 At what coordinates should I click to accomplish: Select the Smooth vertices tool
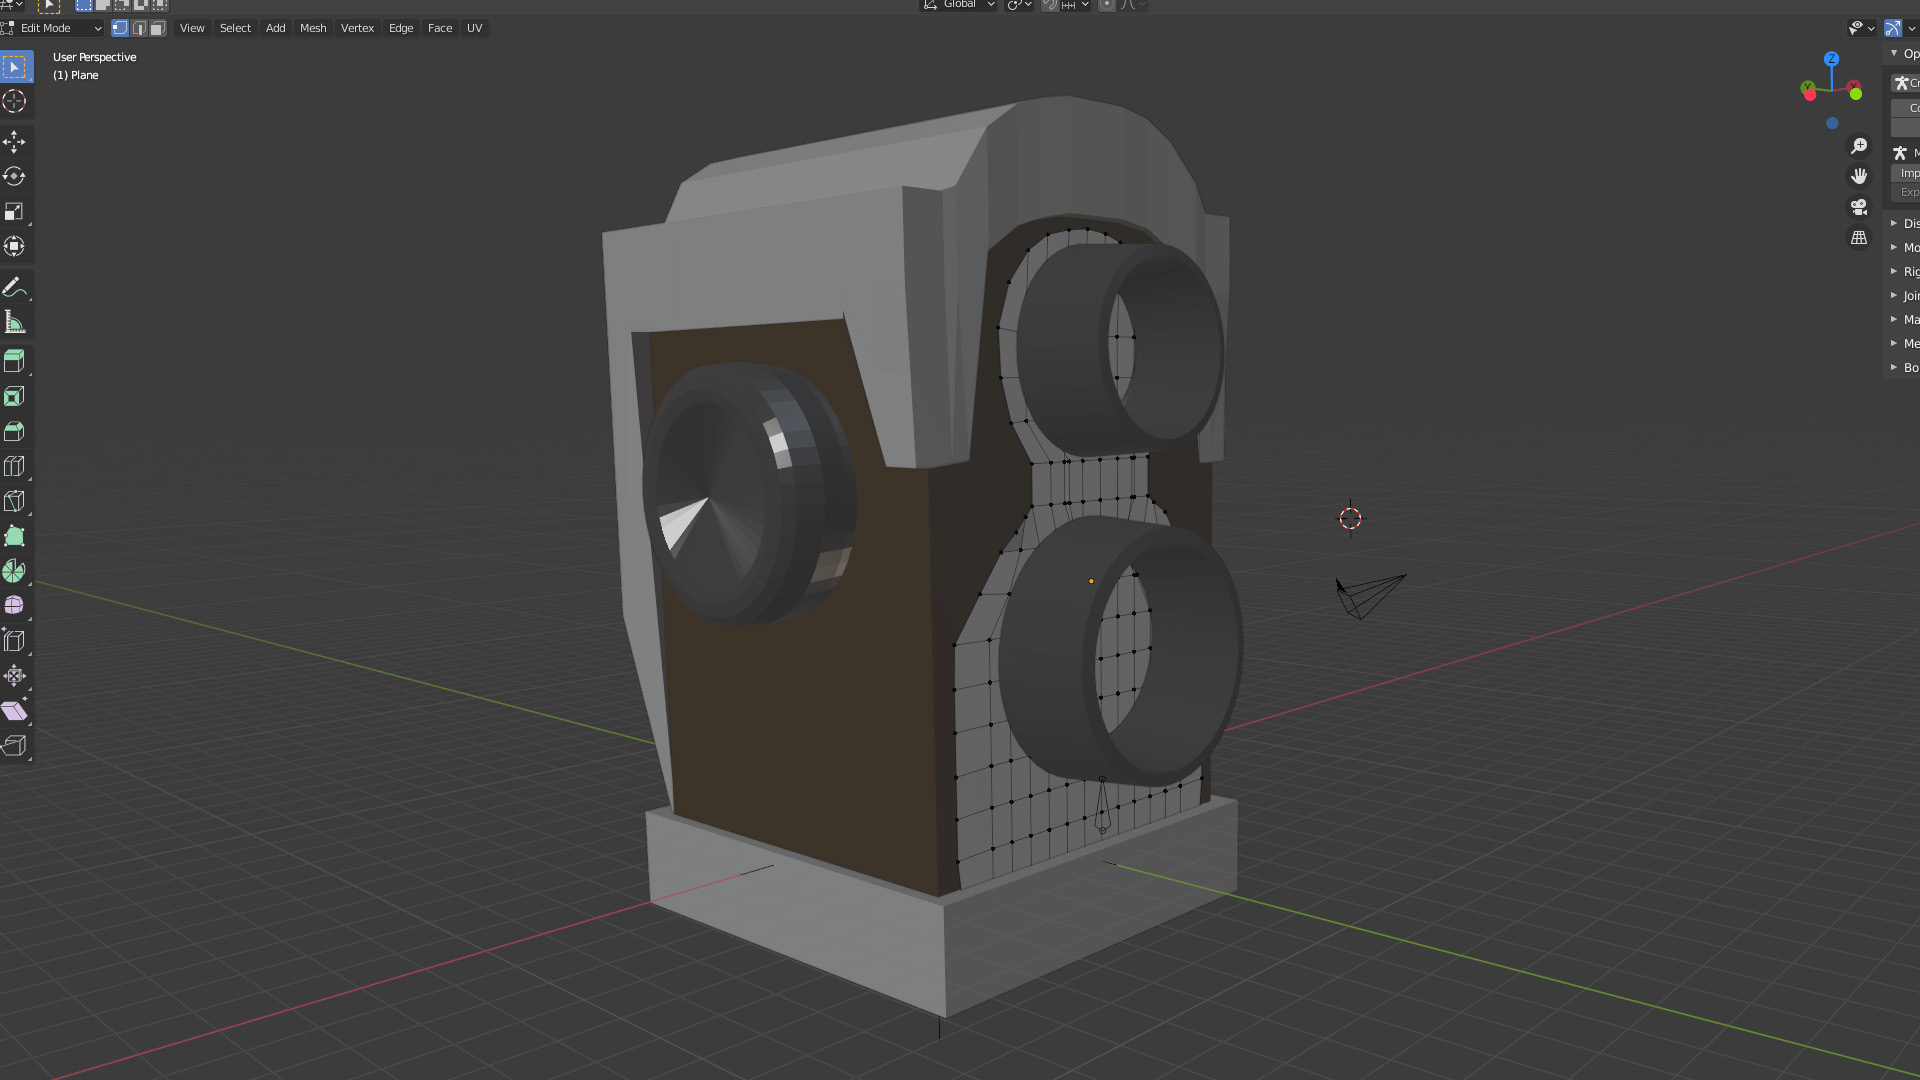(15, 606)
